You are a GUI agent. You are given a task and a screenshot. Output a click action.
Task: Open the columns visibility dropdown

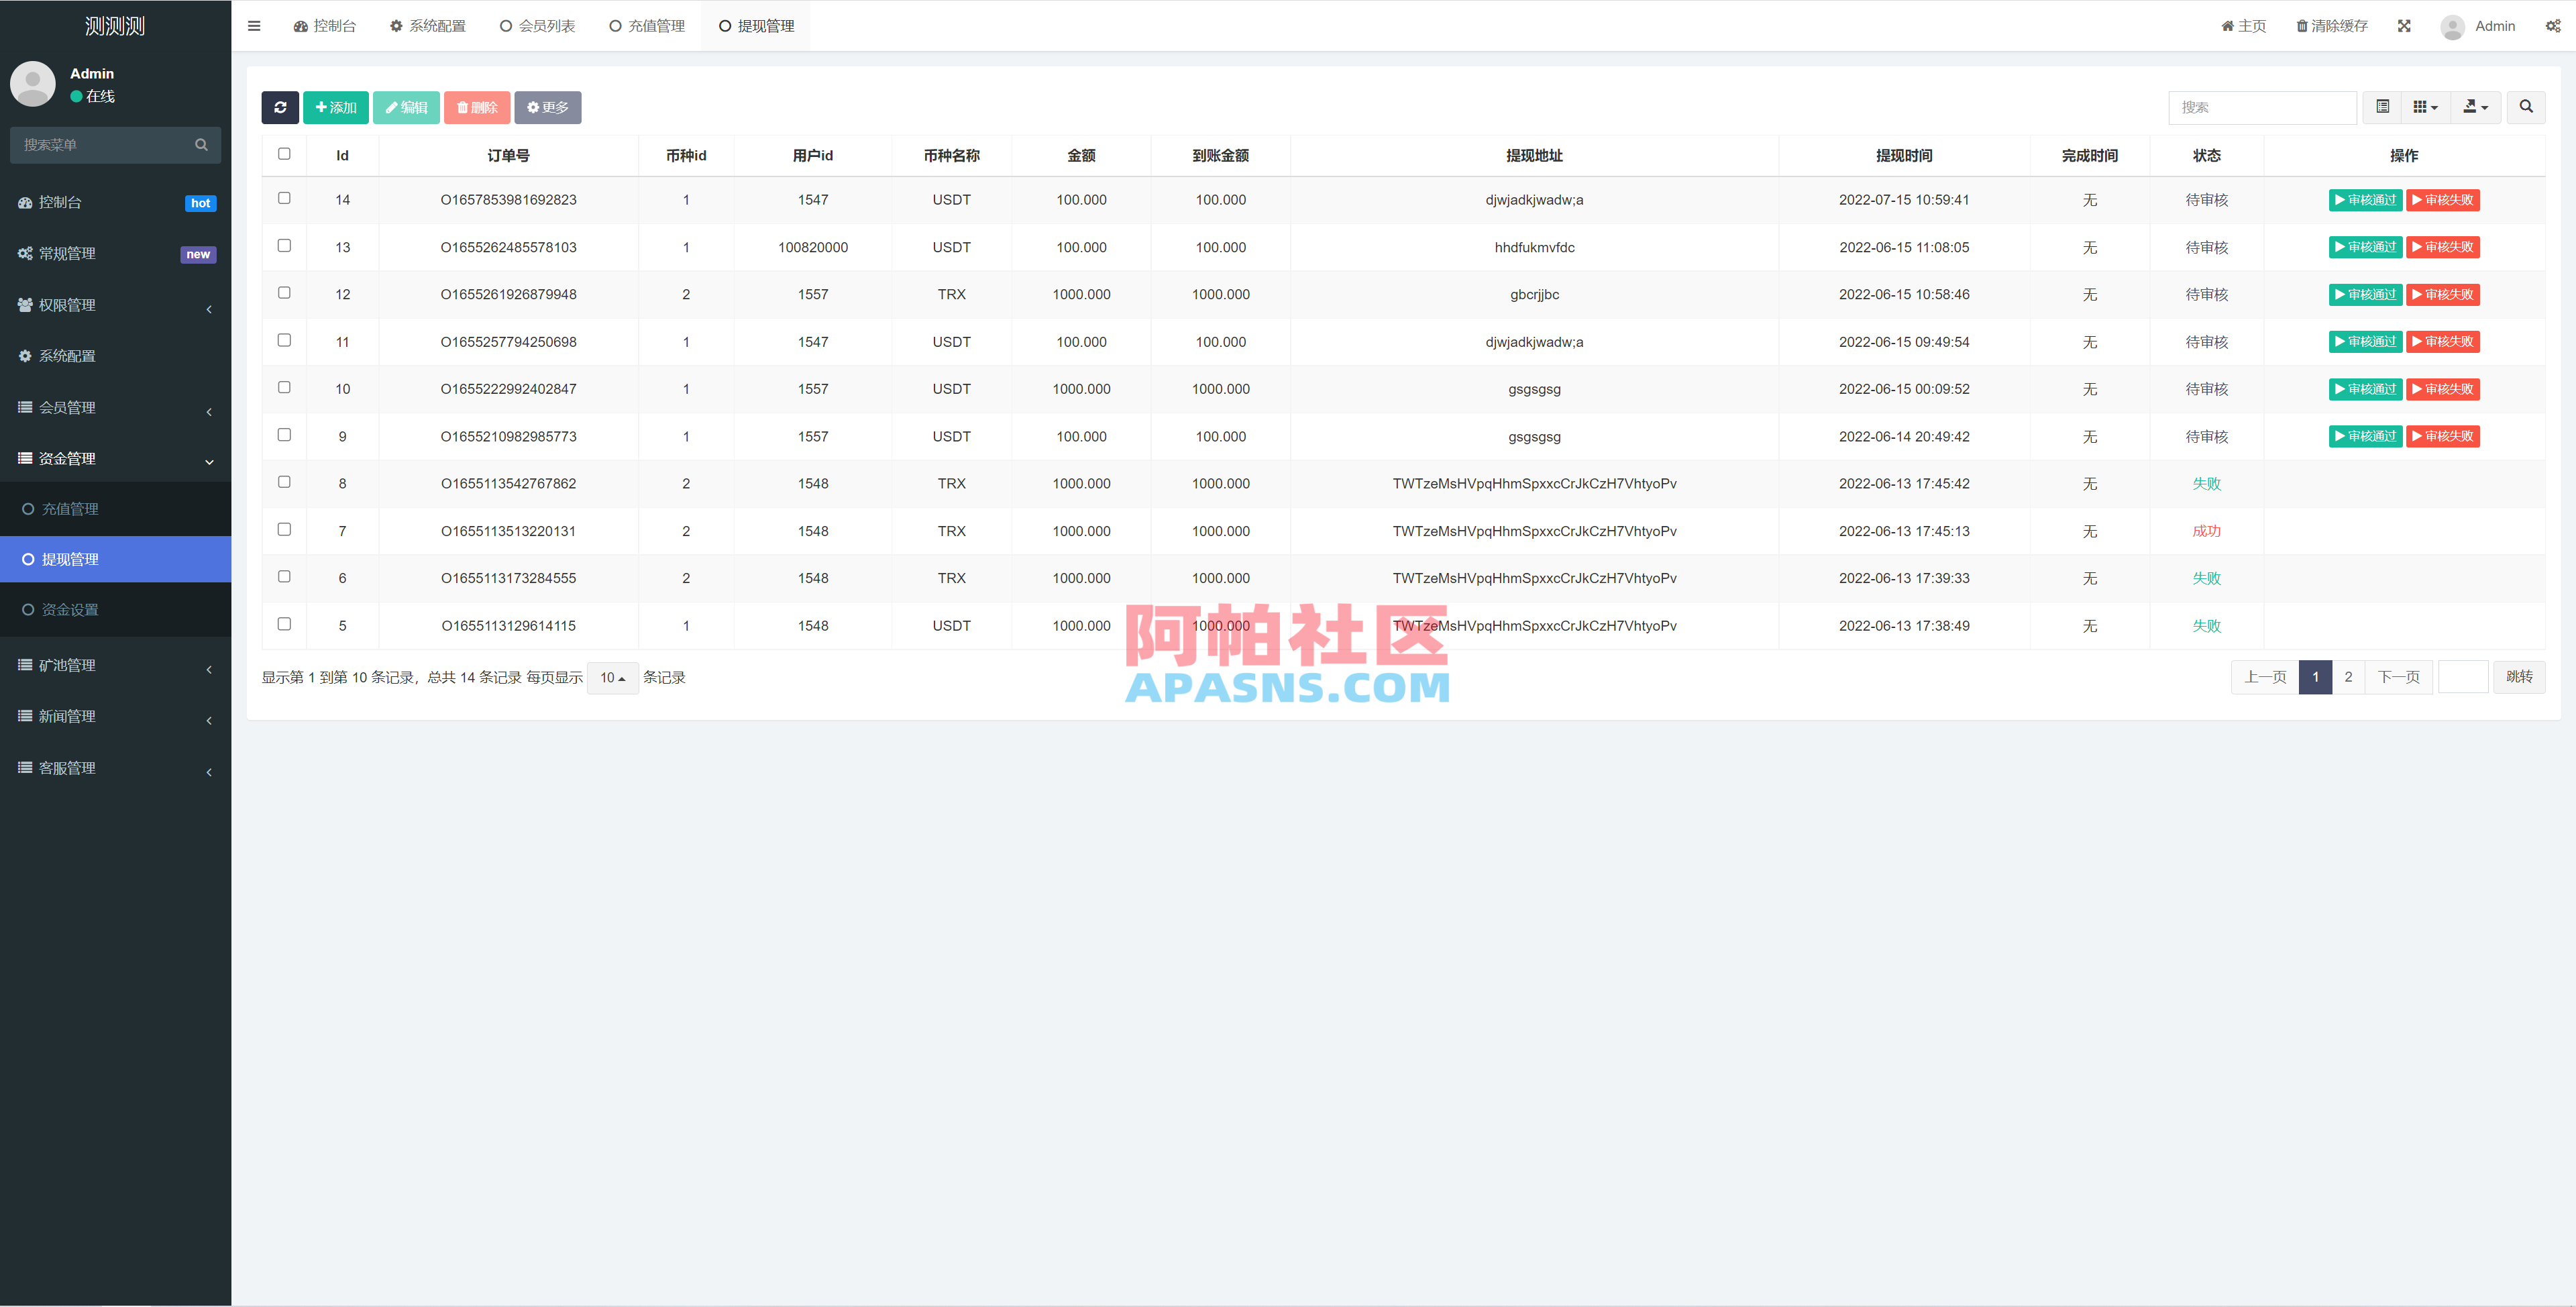point(2424,107)
